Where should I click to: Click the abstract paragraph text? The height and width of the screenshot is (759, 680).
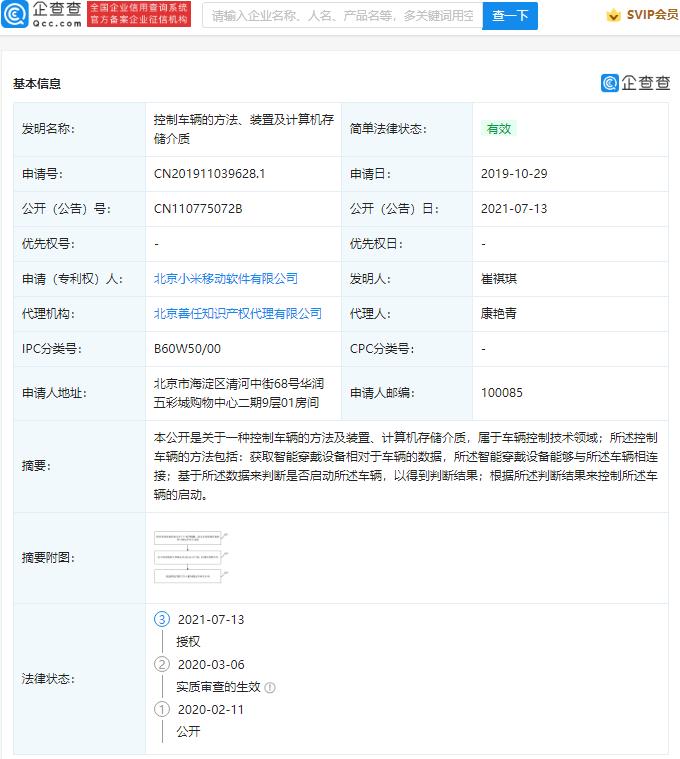tap(405, 466)
